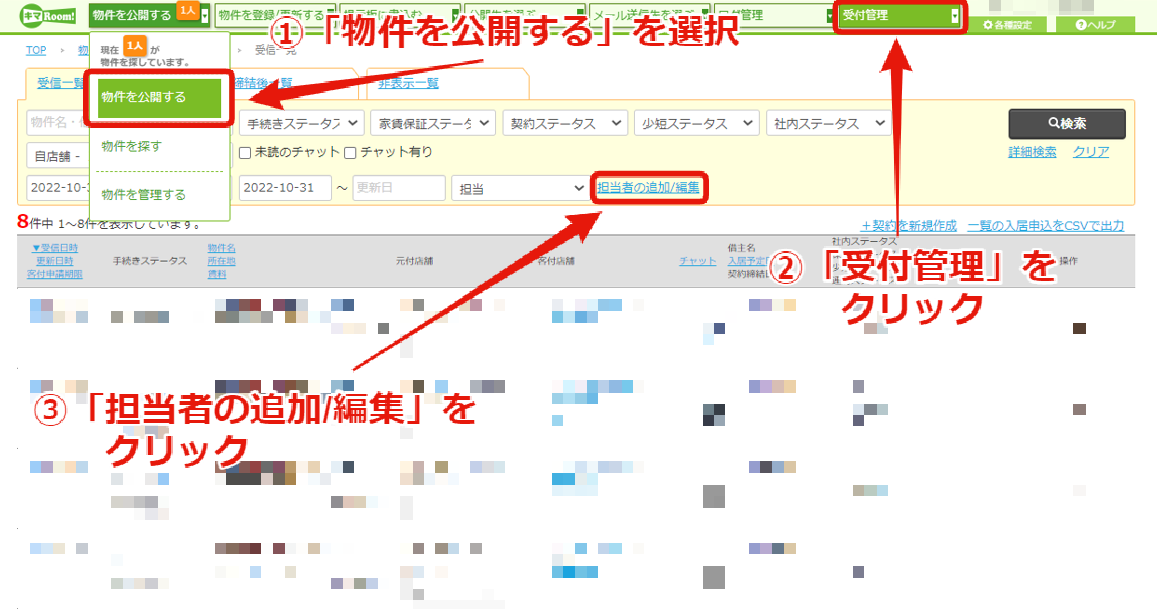The image size is (1157, 609).
Task: Open 各種設定 gear settings
Action: click(1006, 24)
